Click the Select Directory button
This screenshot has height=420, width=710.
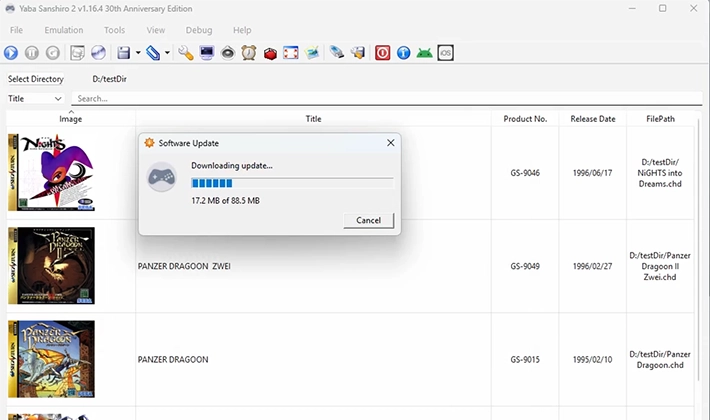click(x=35, y=79)
